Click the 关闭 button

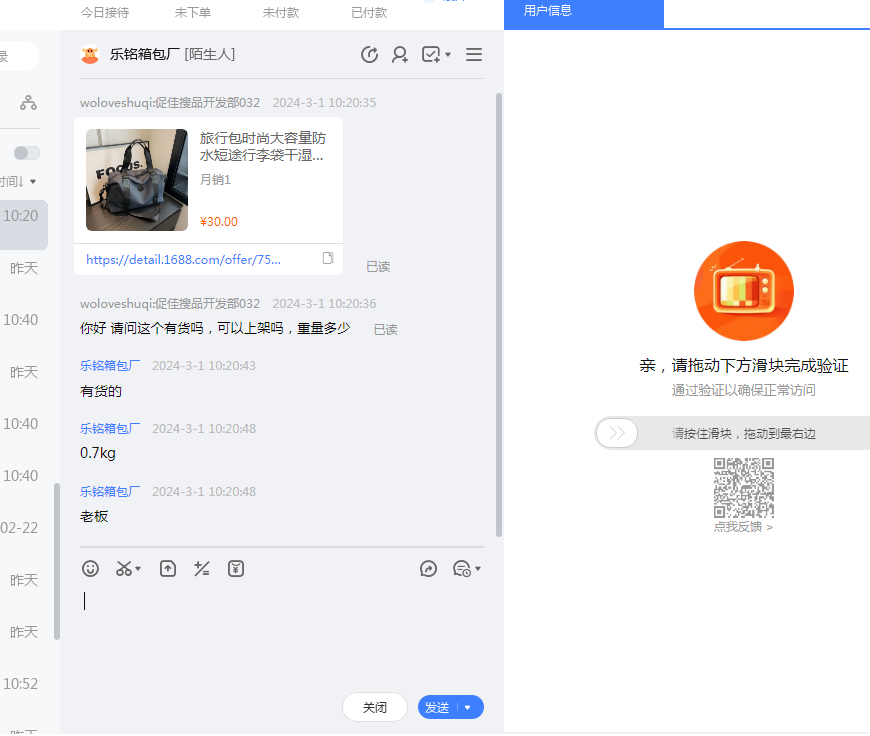[375, 707]
